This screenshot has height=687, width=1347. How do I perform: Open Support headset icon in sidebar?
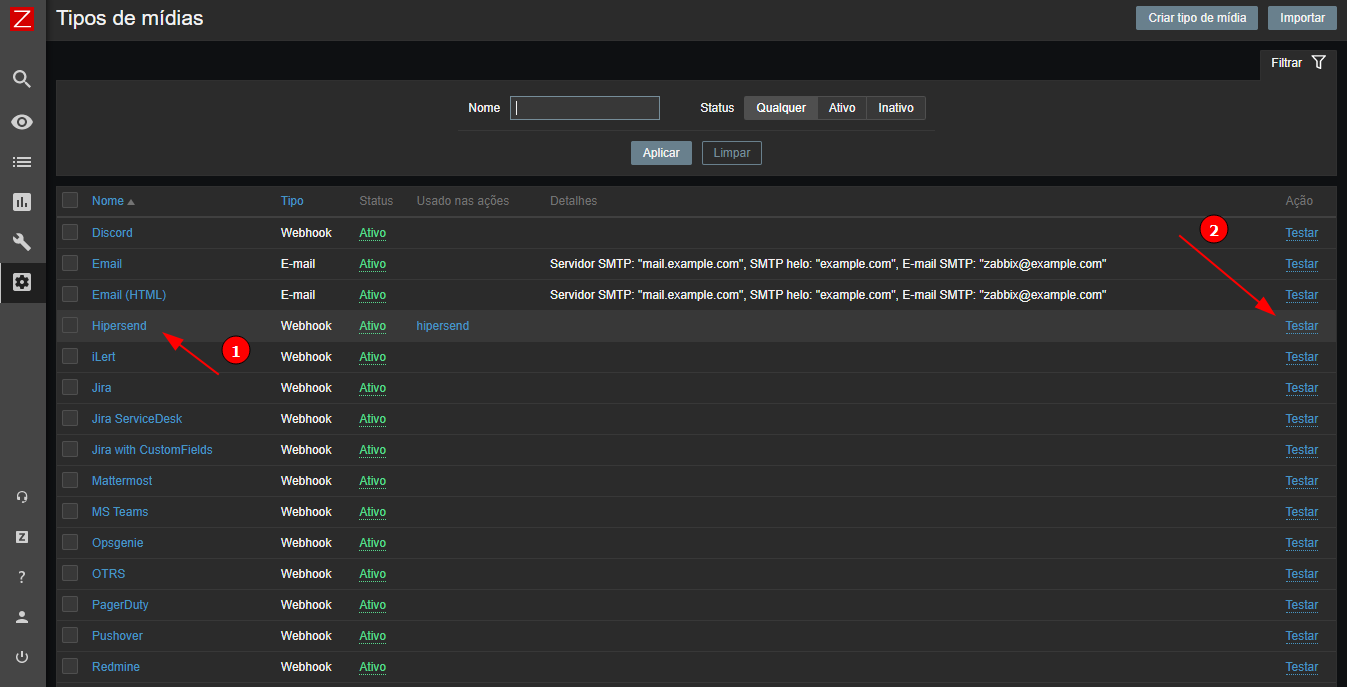pyautogui.click(x=22, y=497)
